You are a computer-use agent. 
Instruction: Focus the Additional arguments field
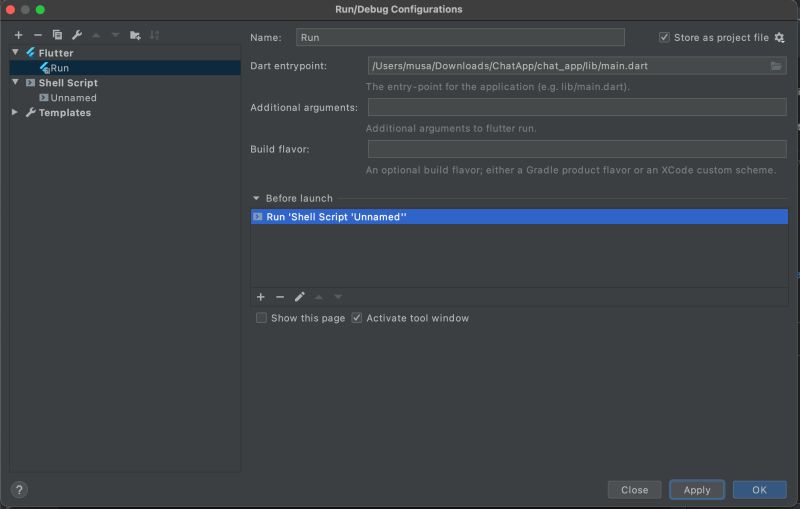point(577,107)
